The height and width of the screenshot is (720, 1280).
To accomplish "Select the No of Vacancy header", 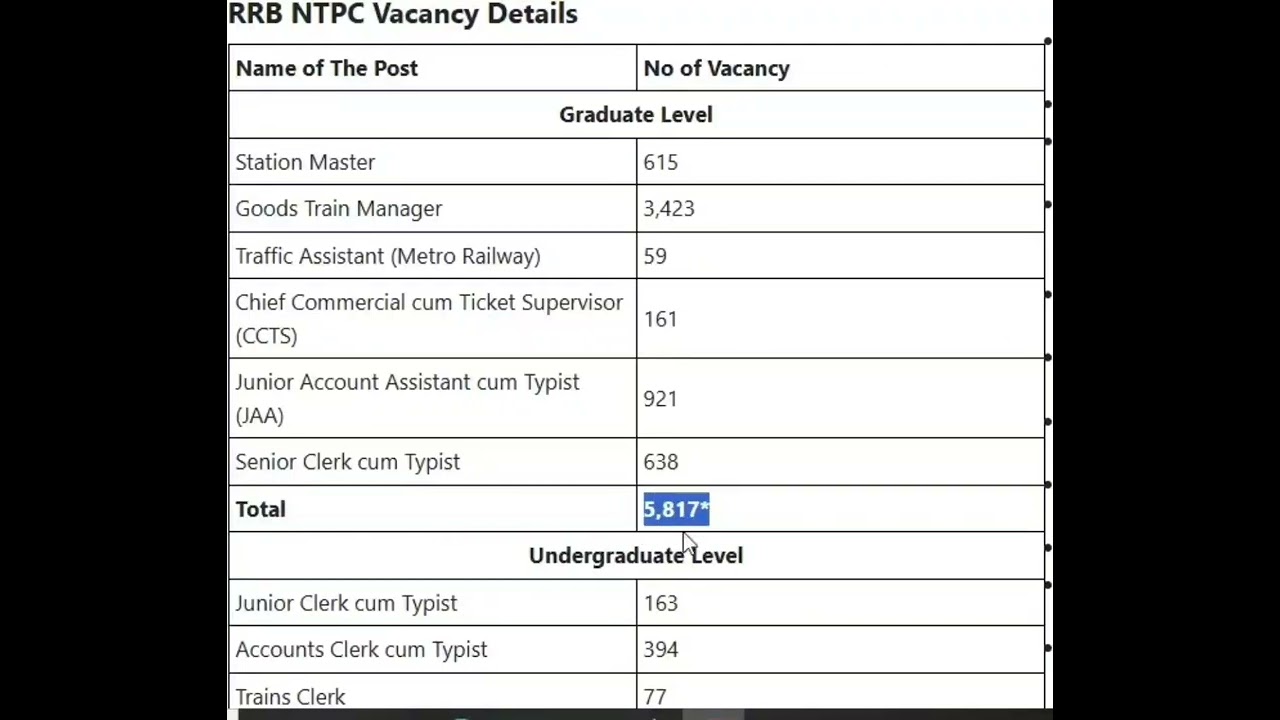I will pyautogui.click(x=716, y=68).
